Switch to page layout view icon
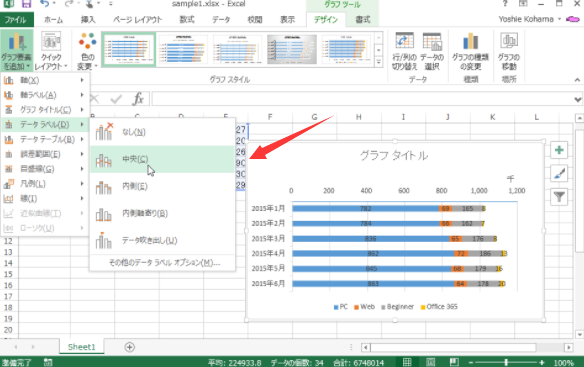The height and width of the screenshot is (367, 584). tap(430, 362)
